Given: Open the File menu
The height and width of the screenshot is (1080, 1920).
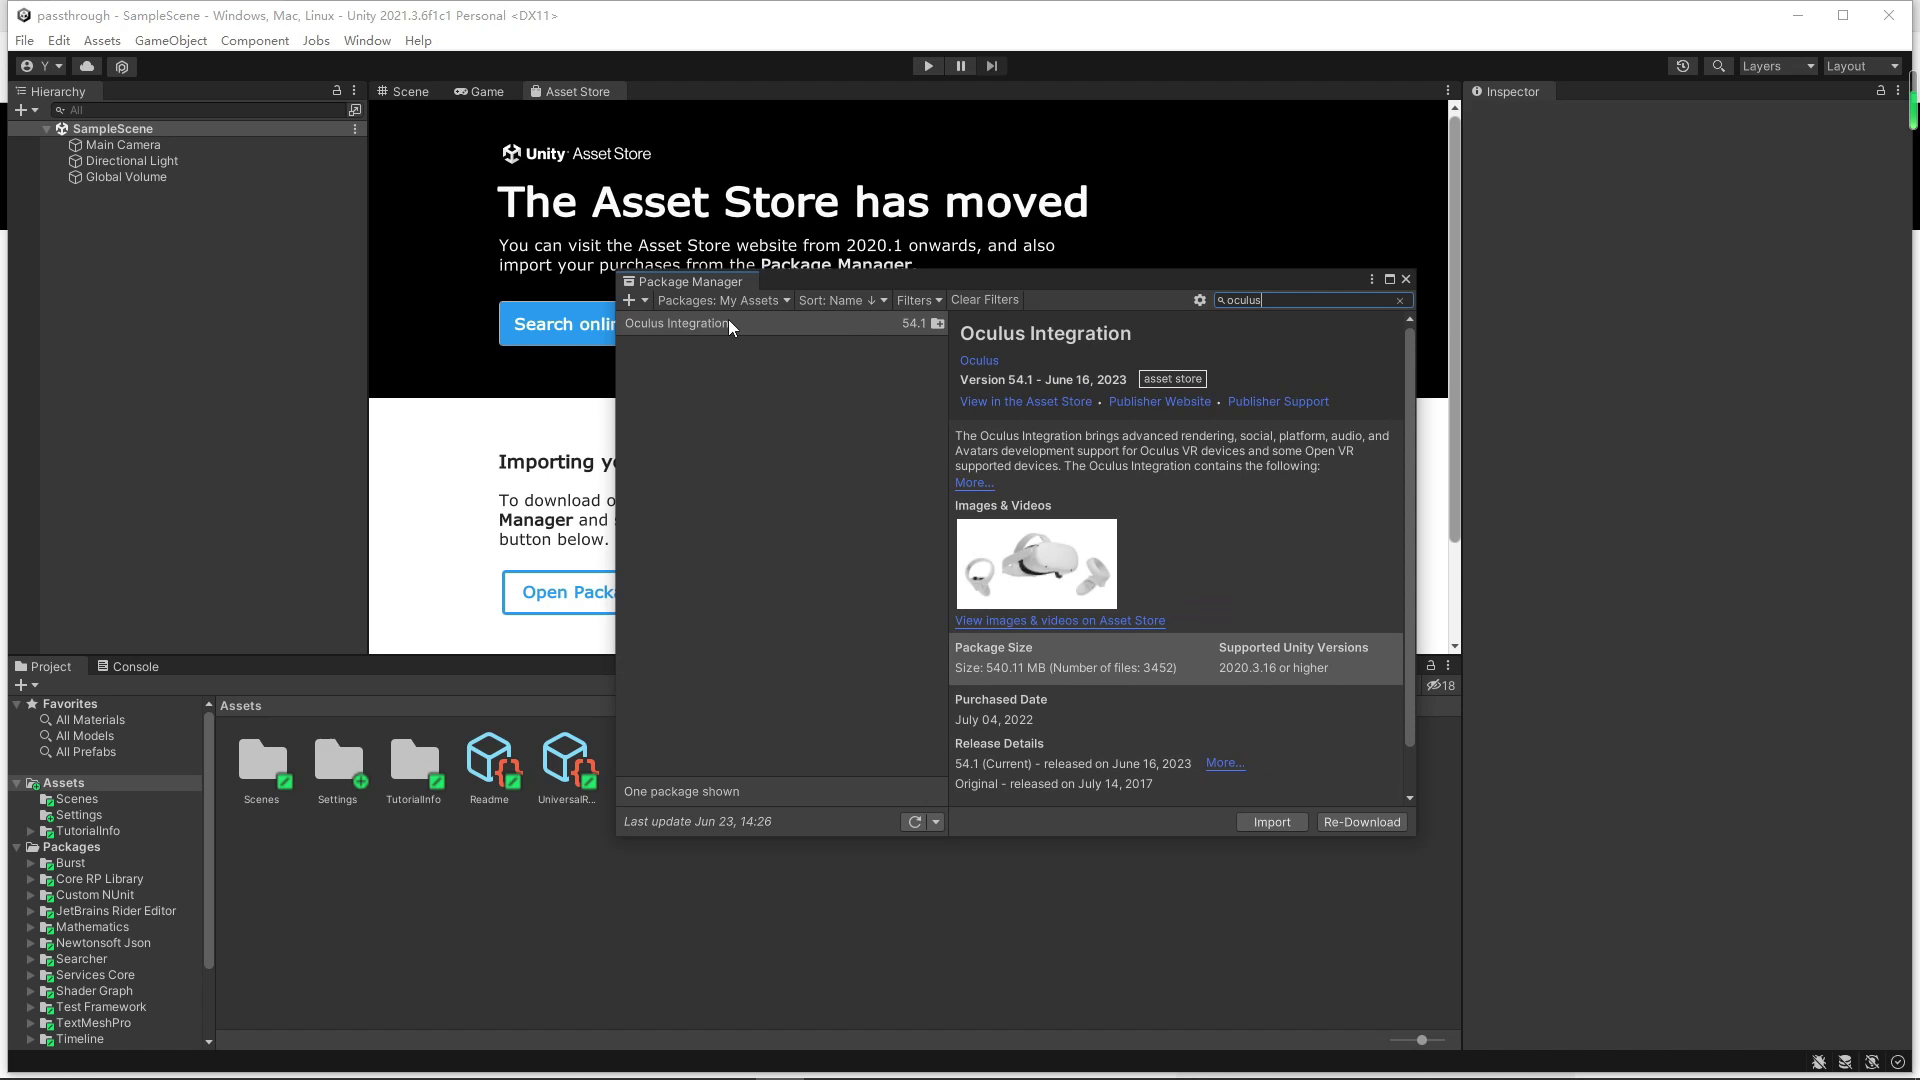Looking at the screenshot, I should pyautogui.click(x=24, y=41).
